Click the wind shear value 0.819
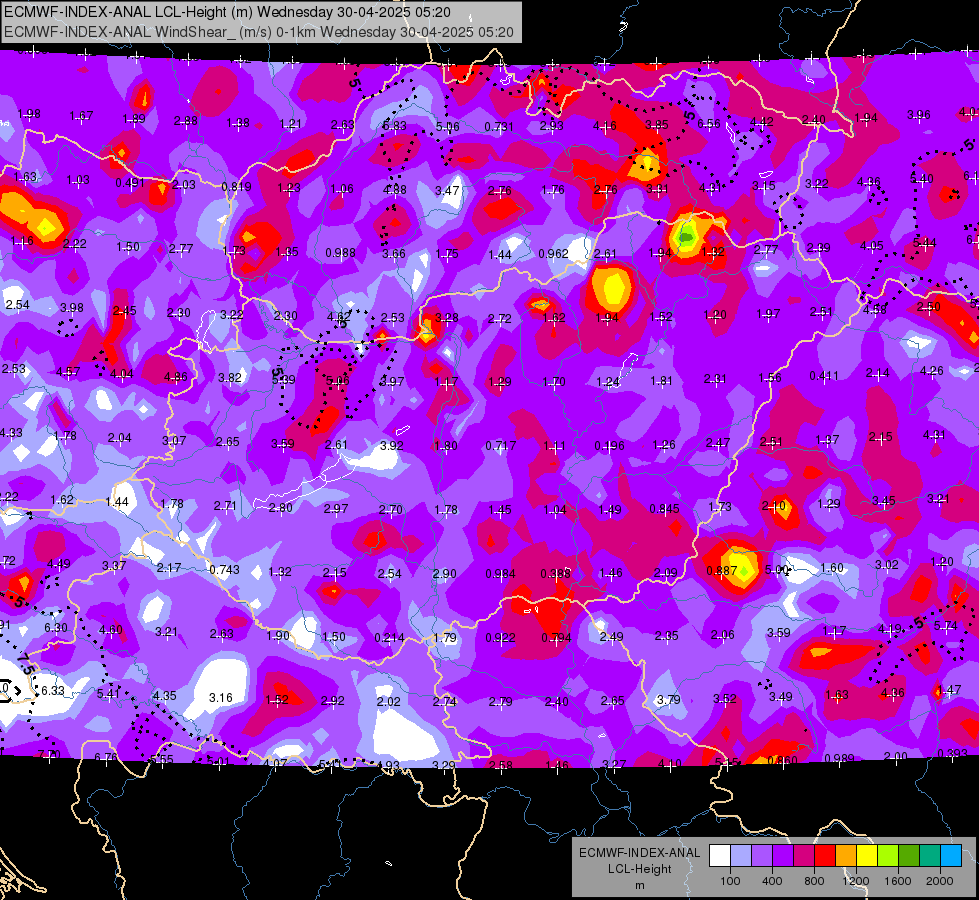The height and width of the screenshot is (900, 979). (237, 186)
